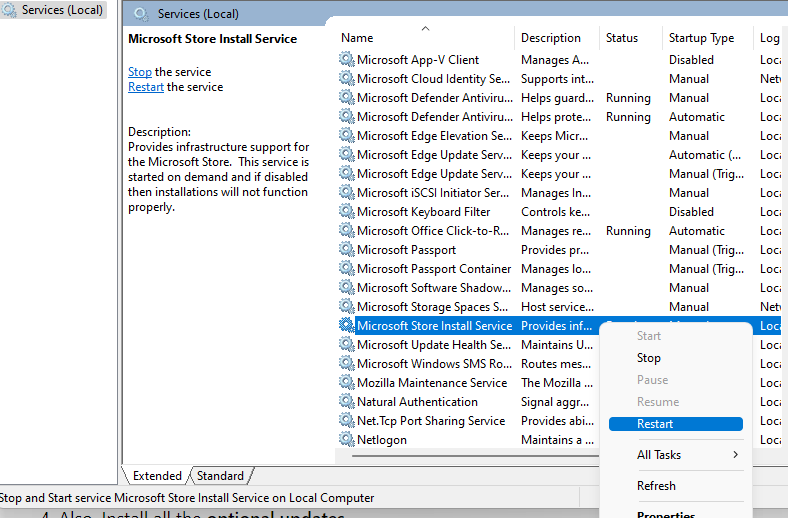Select the Netlogon service row
This screenshot has height=518, width=788.
pos(467,439)
